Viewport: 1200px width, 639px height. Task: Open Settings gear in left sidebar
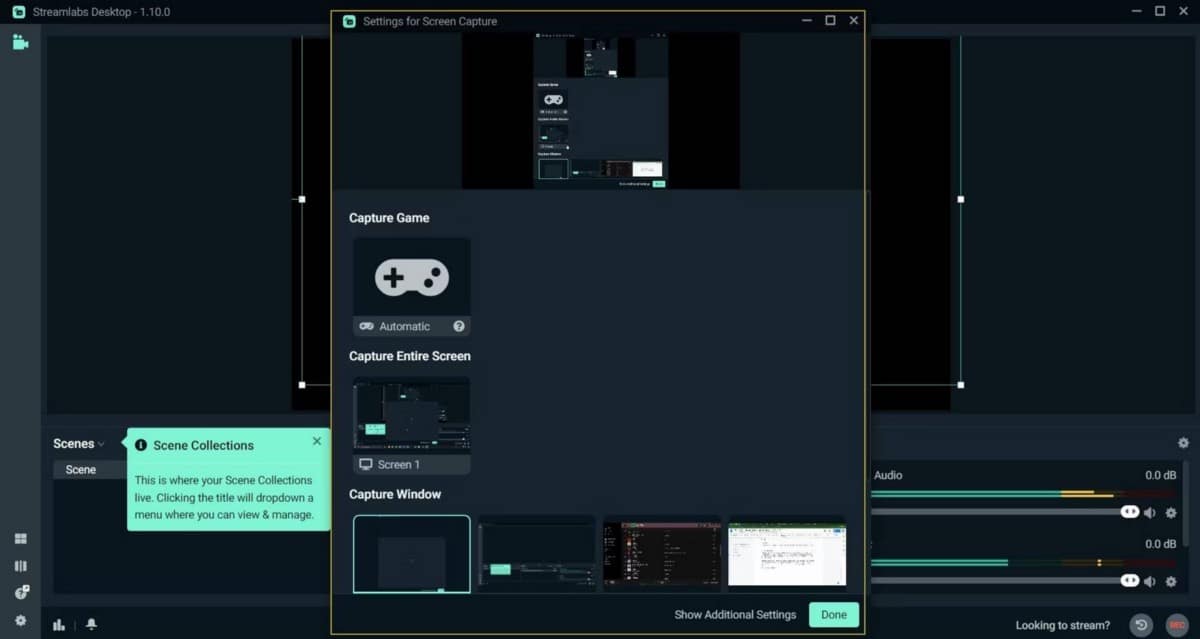pyautogui.click(x=20, y=620)
